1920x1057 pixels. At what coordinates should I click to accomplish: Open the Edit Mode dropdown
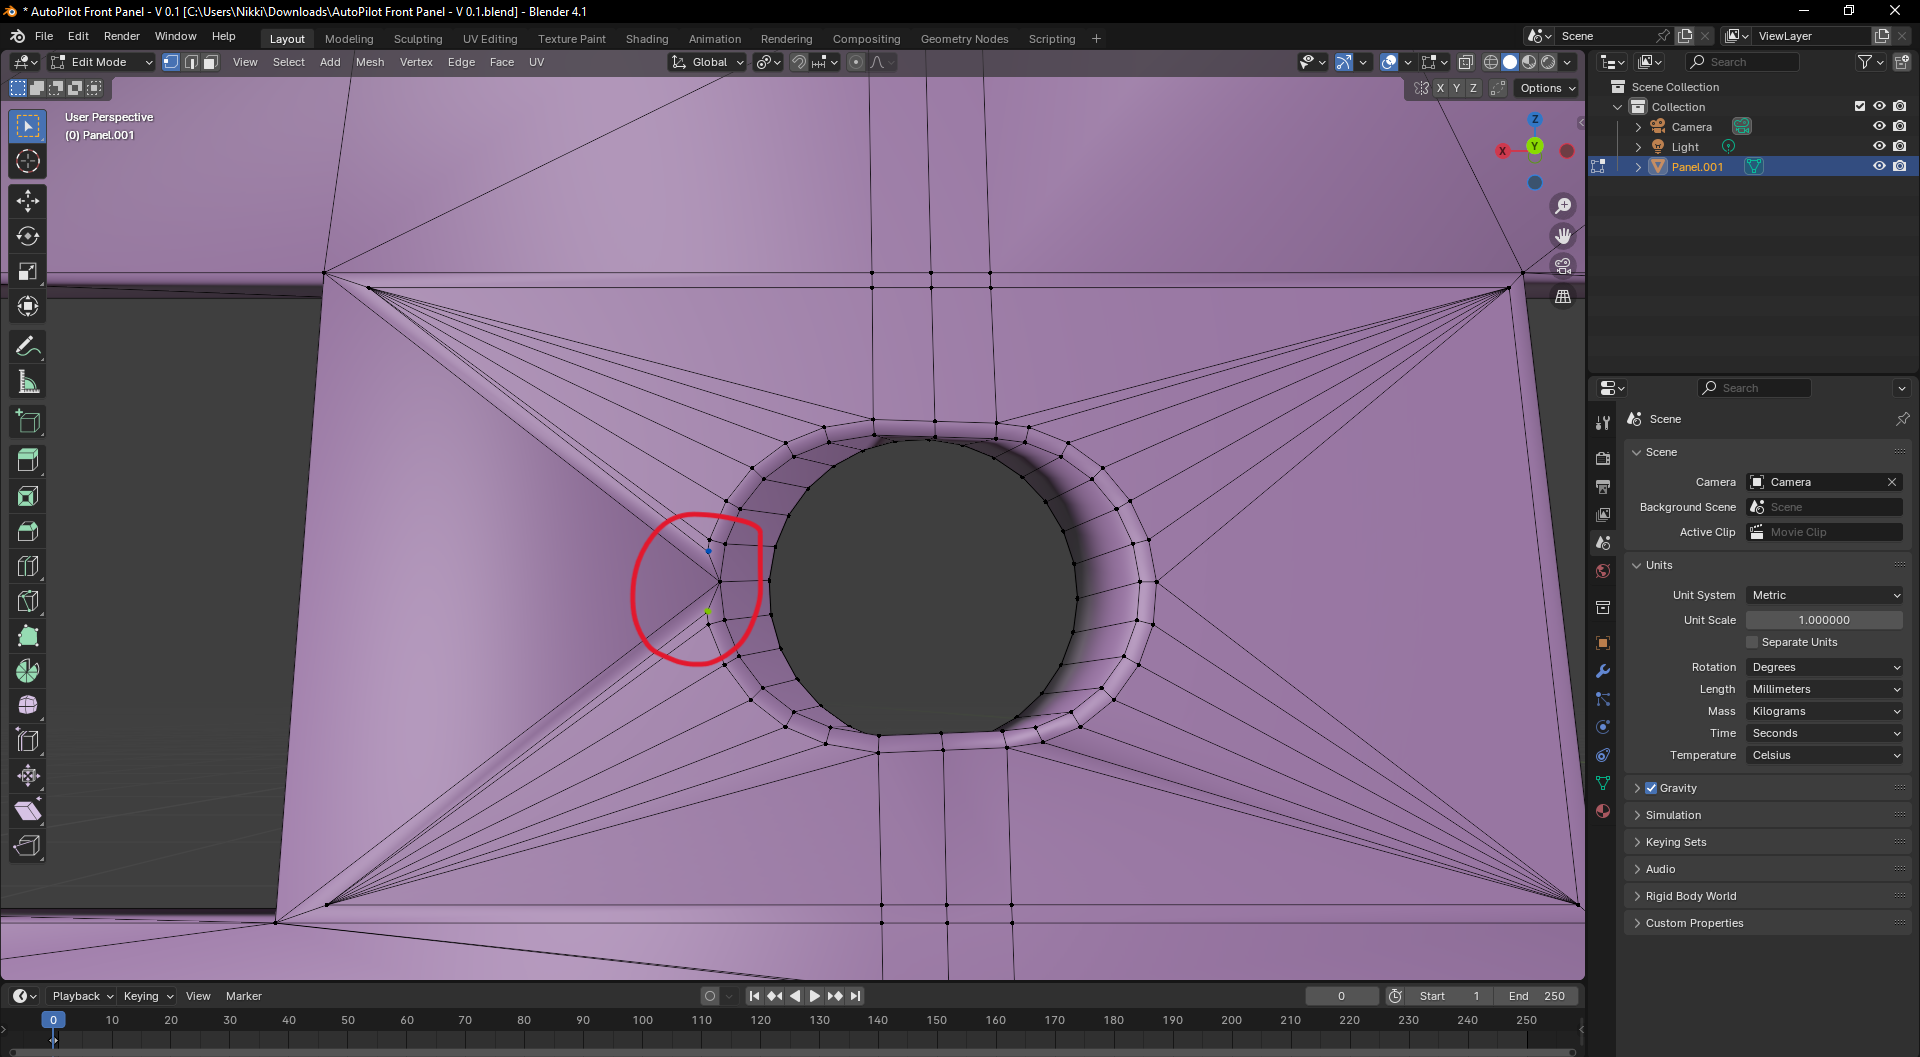pos(102,62)
